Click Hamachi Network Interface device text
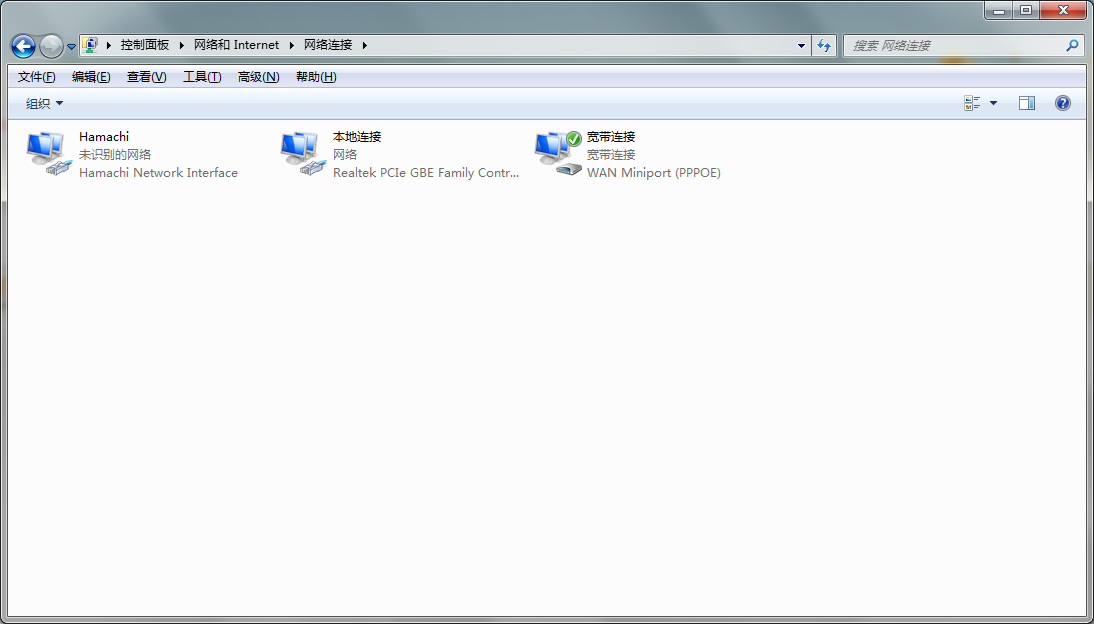Viewport: 1094px width, 624px height. pyautogui.click(x=158, y=172)
